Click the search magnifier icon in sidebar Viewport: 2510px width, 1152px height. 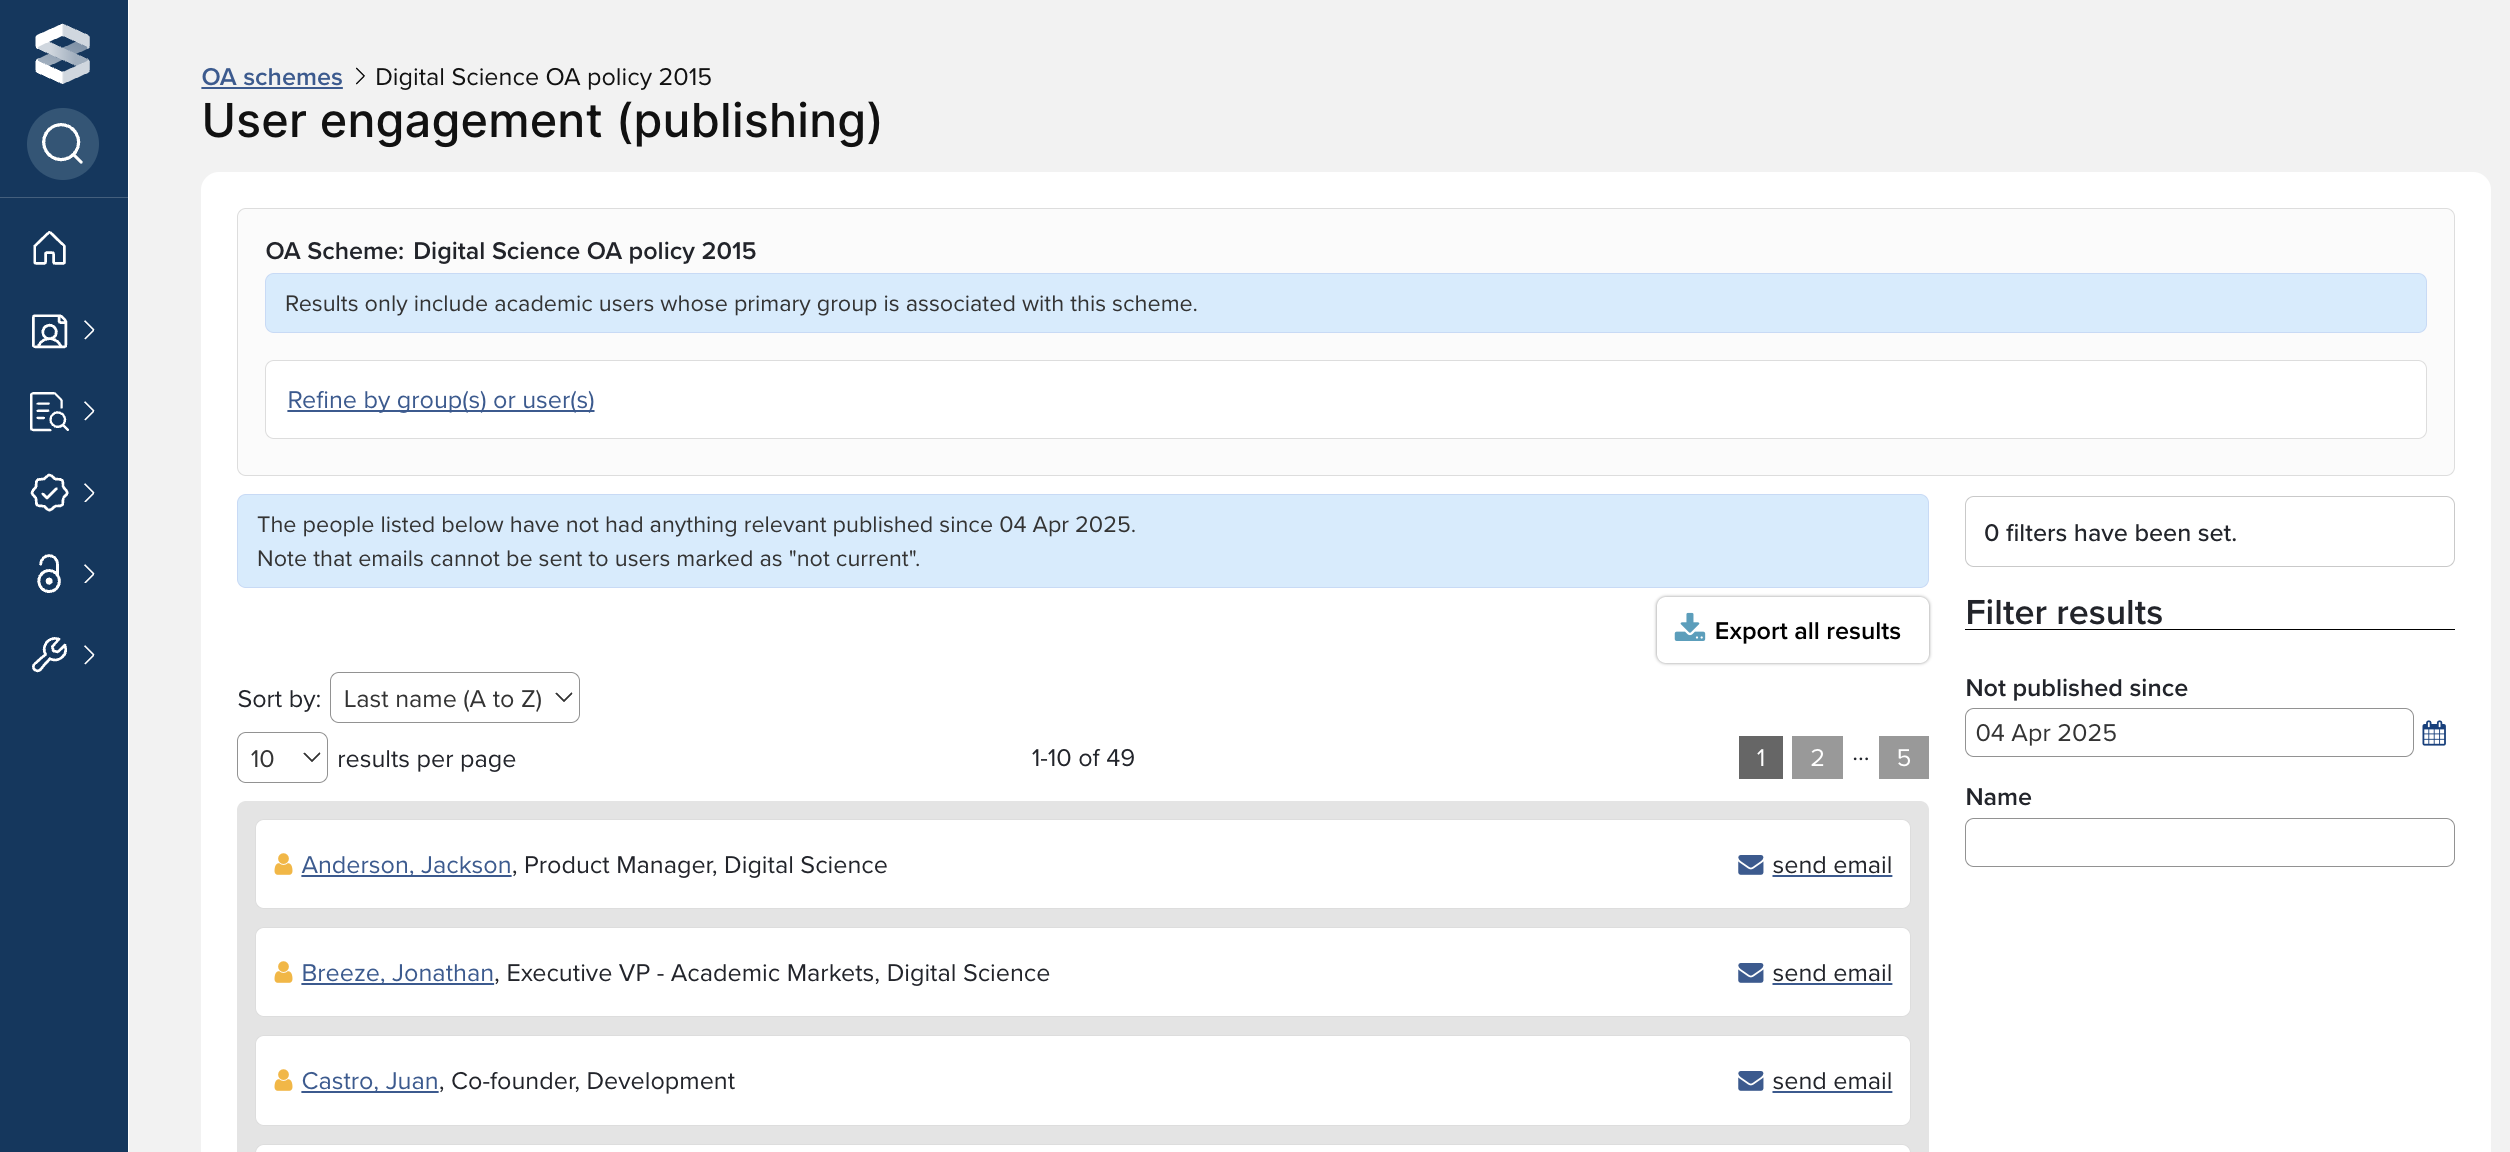62,144
